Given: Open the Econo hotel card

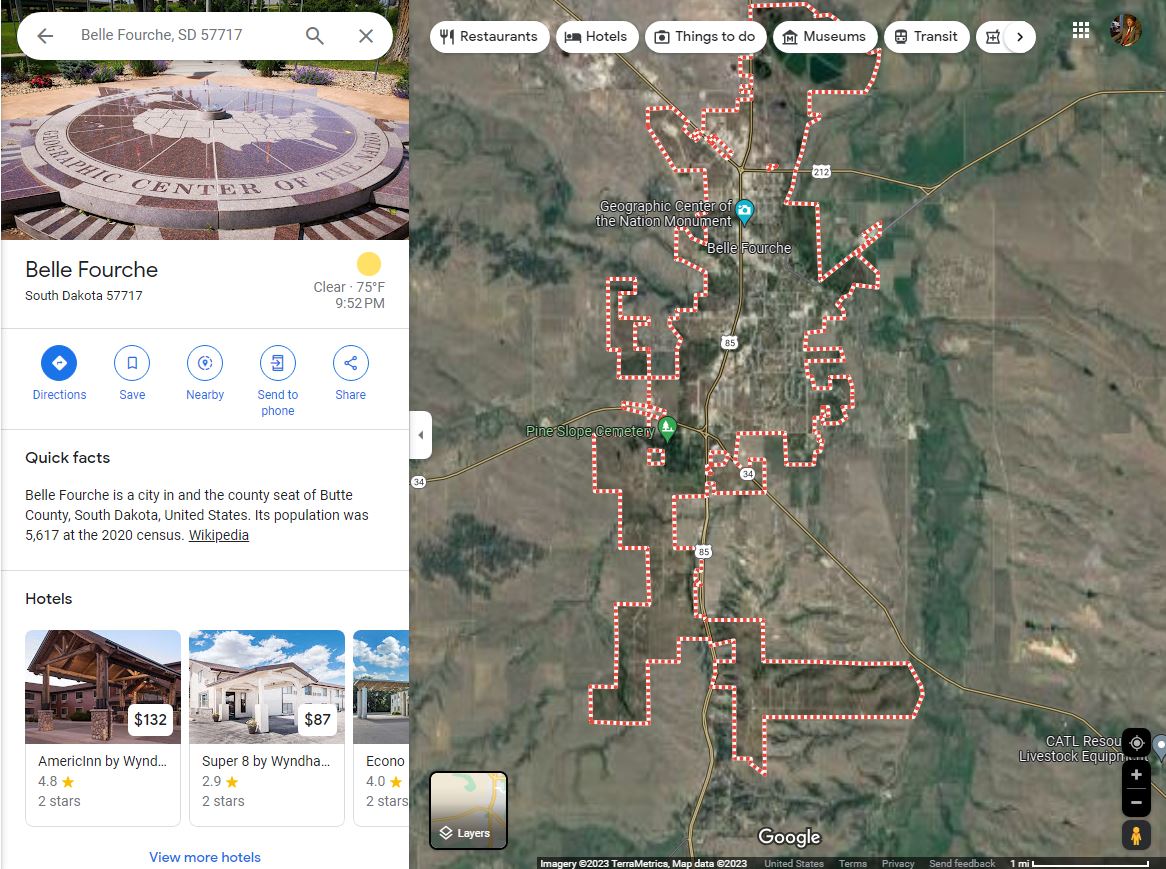Looking at the screenshot, I should tap(381, 728).
